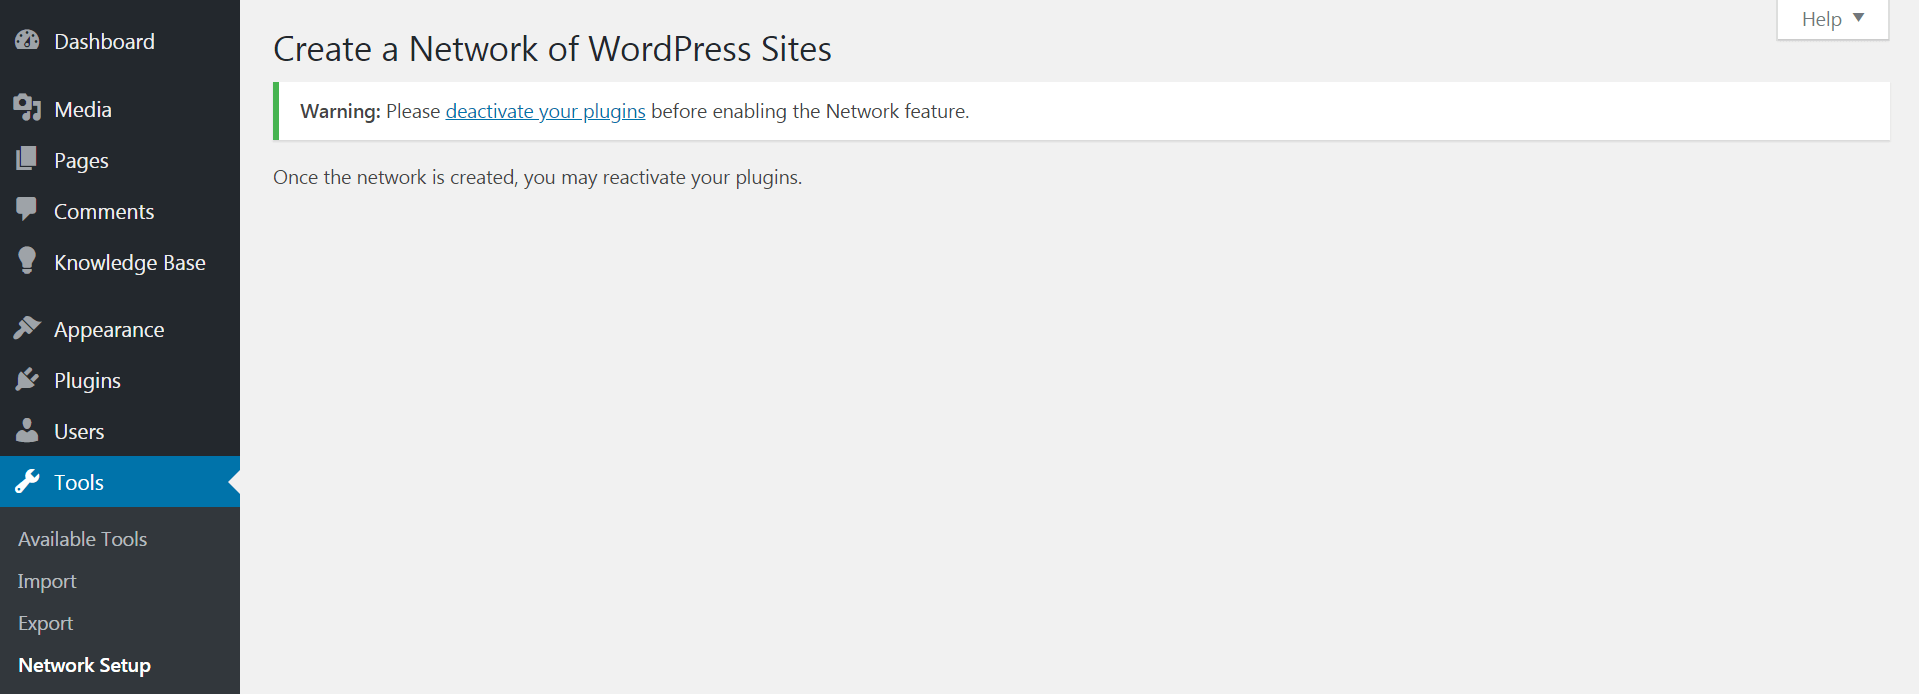
Task: Follow the 'deactivate your plugins' link
Action: [x=545, y=111]
